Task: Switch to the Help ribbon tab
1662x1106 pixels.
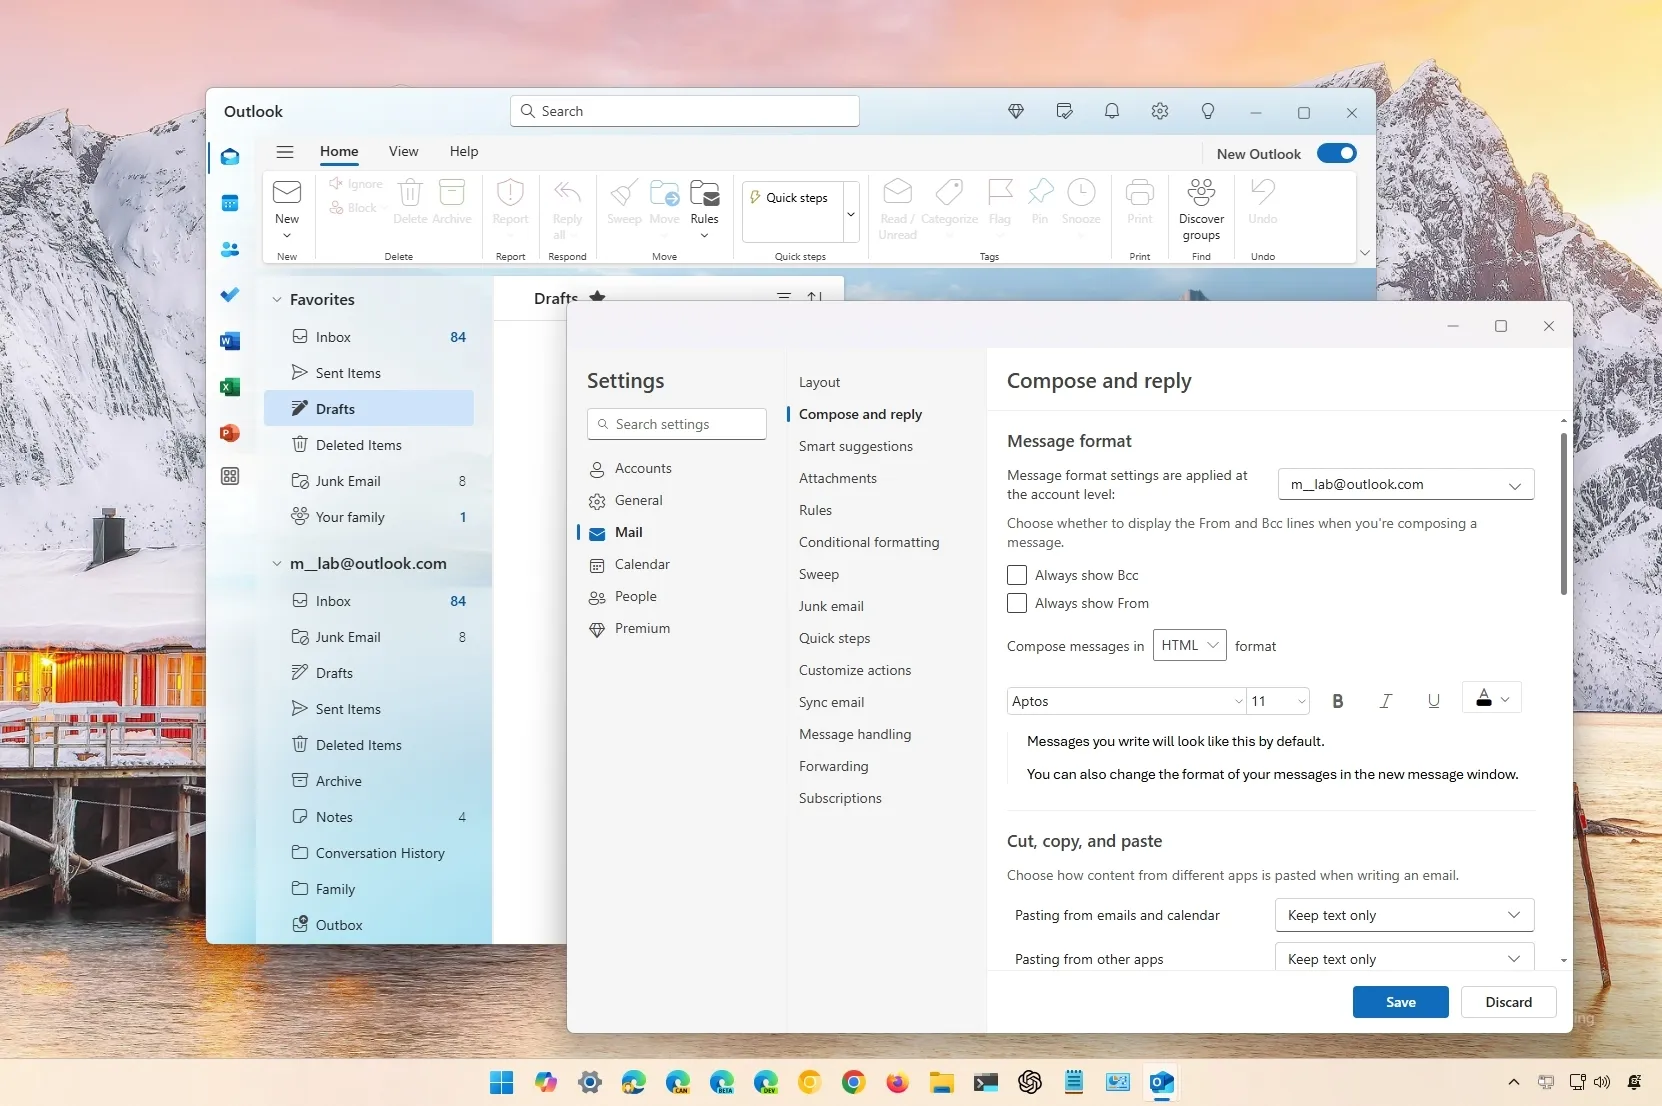Action: click(464, 151)
